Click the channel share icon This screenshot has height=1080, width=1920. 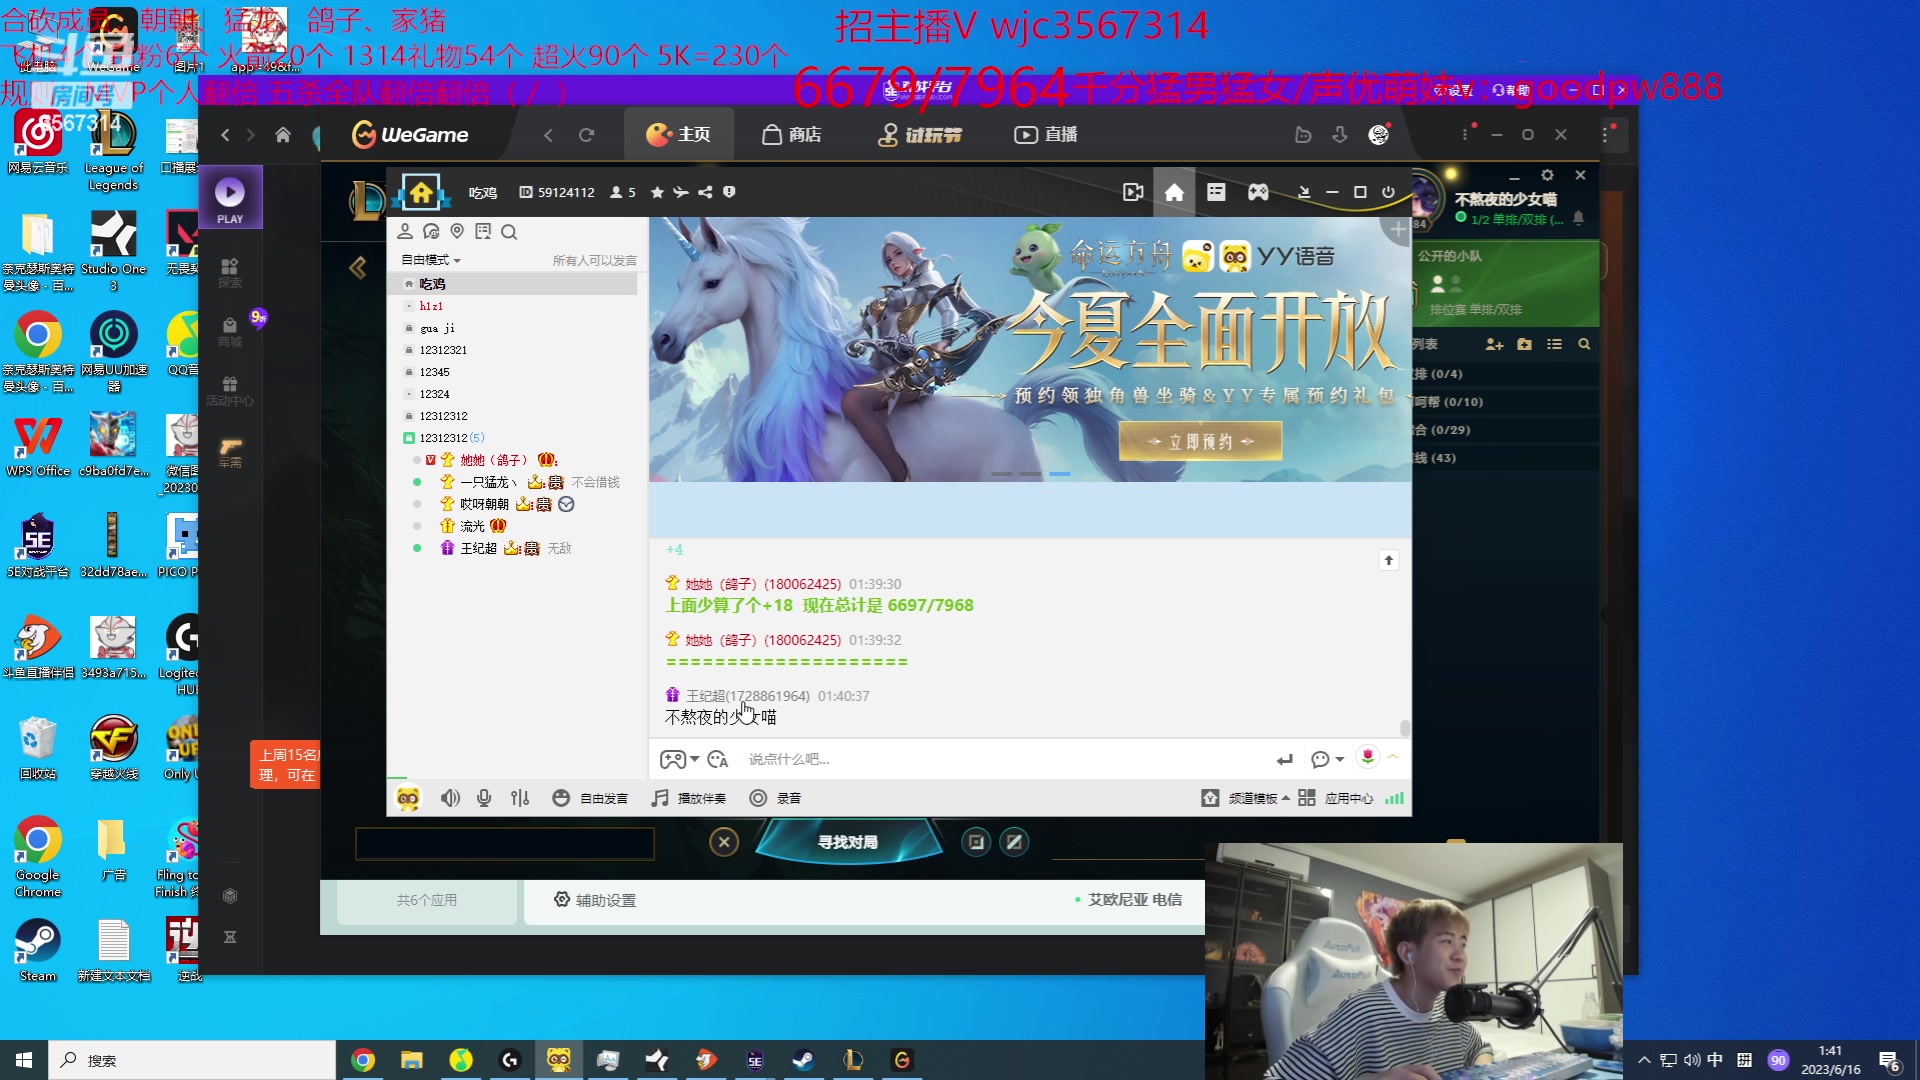pyautogui.click(x=705, y=192)
